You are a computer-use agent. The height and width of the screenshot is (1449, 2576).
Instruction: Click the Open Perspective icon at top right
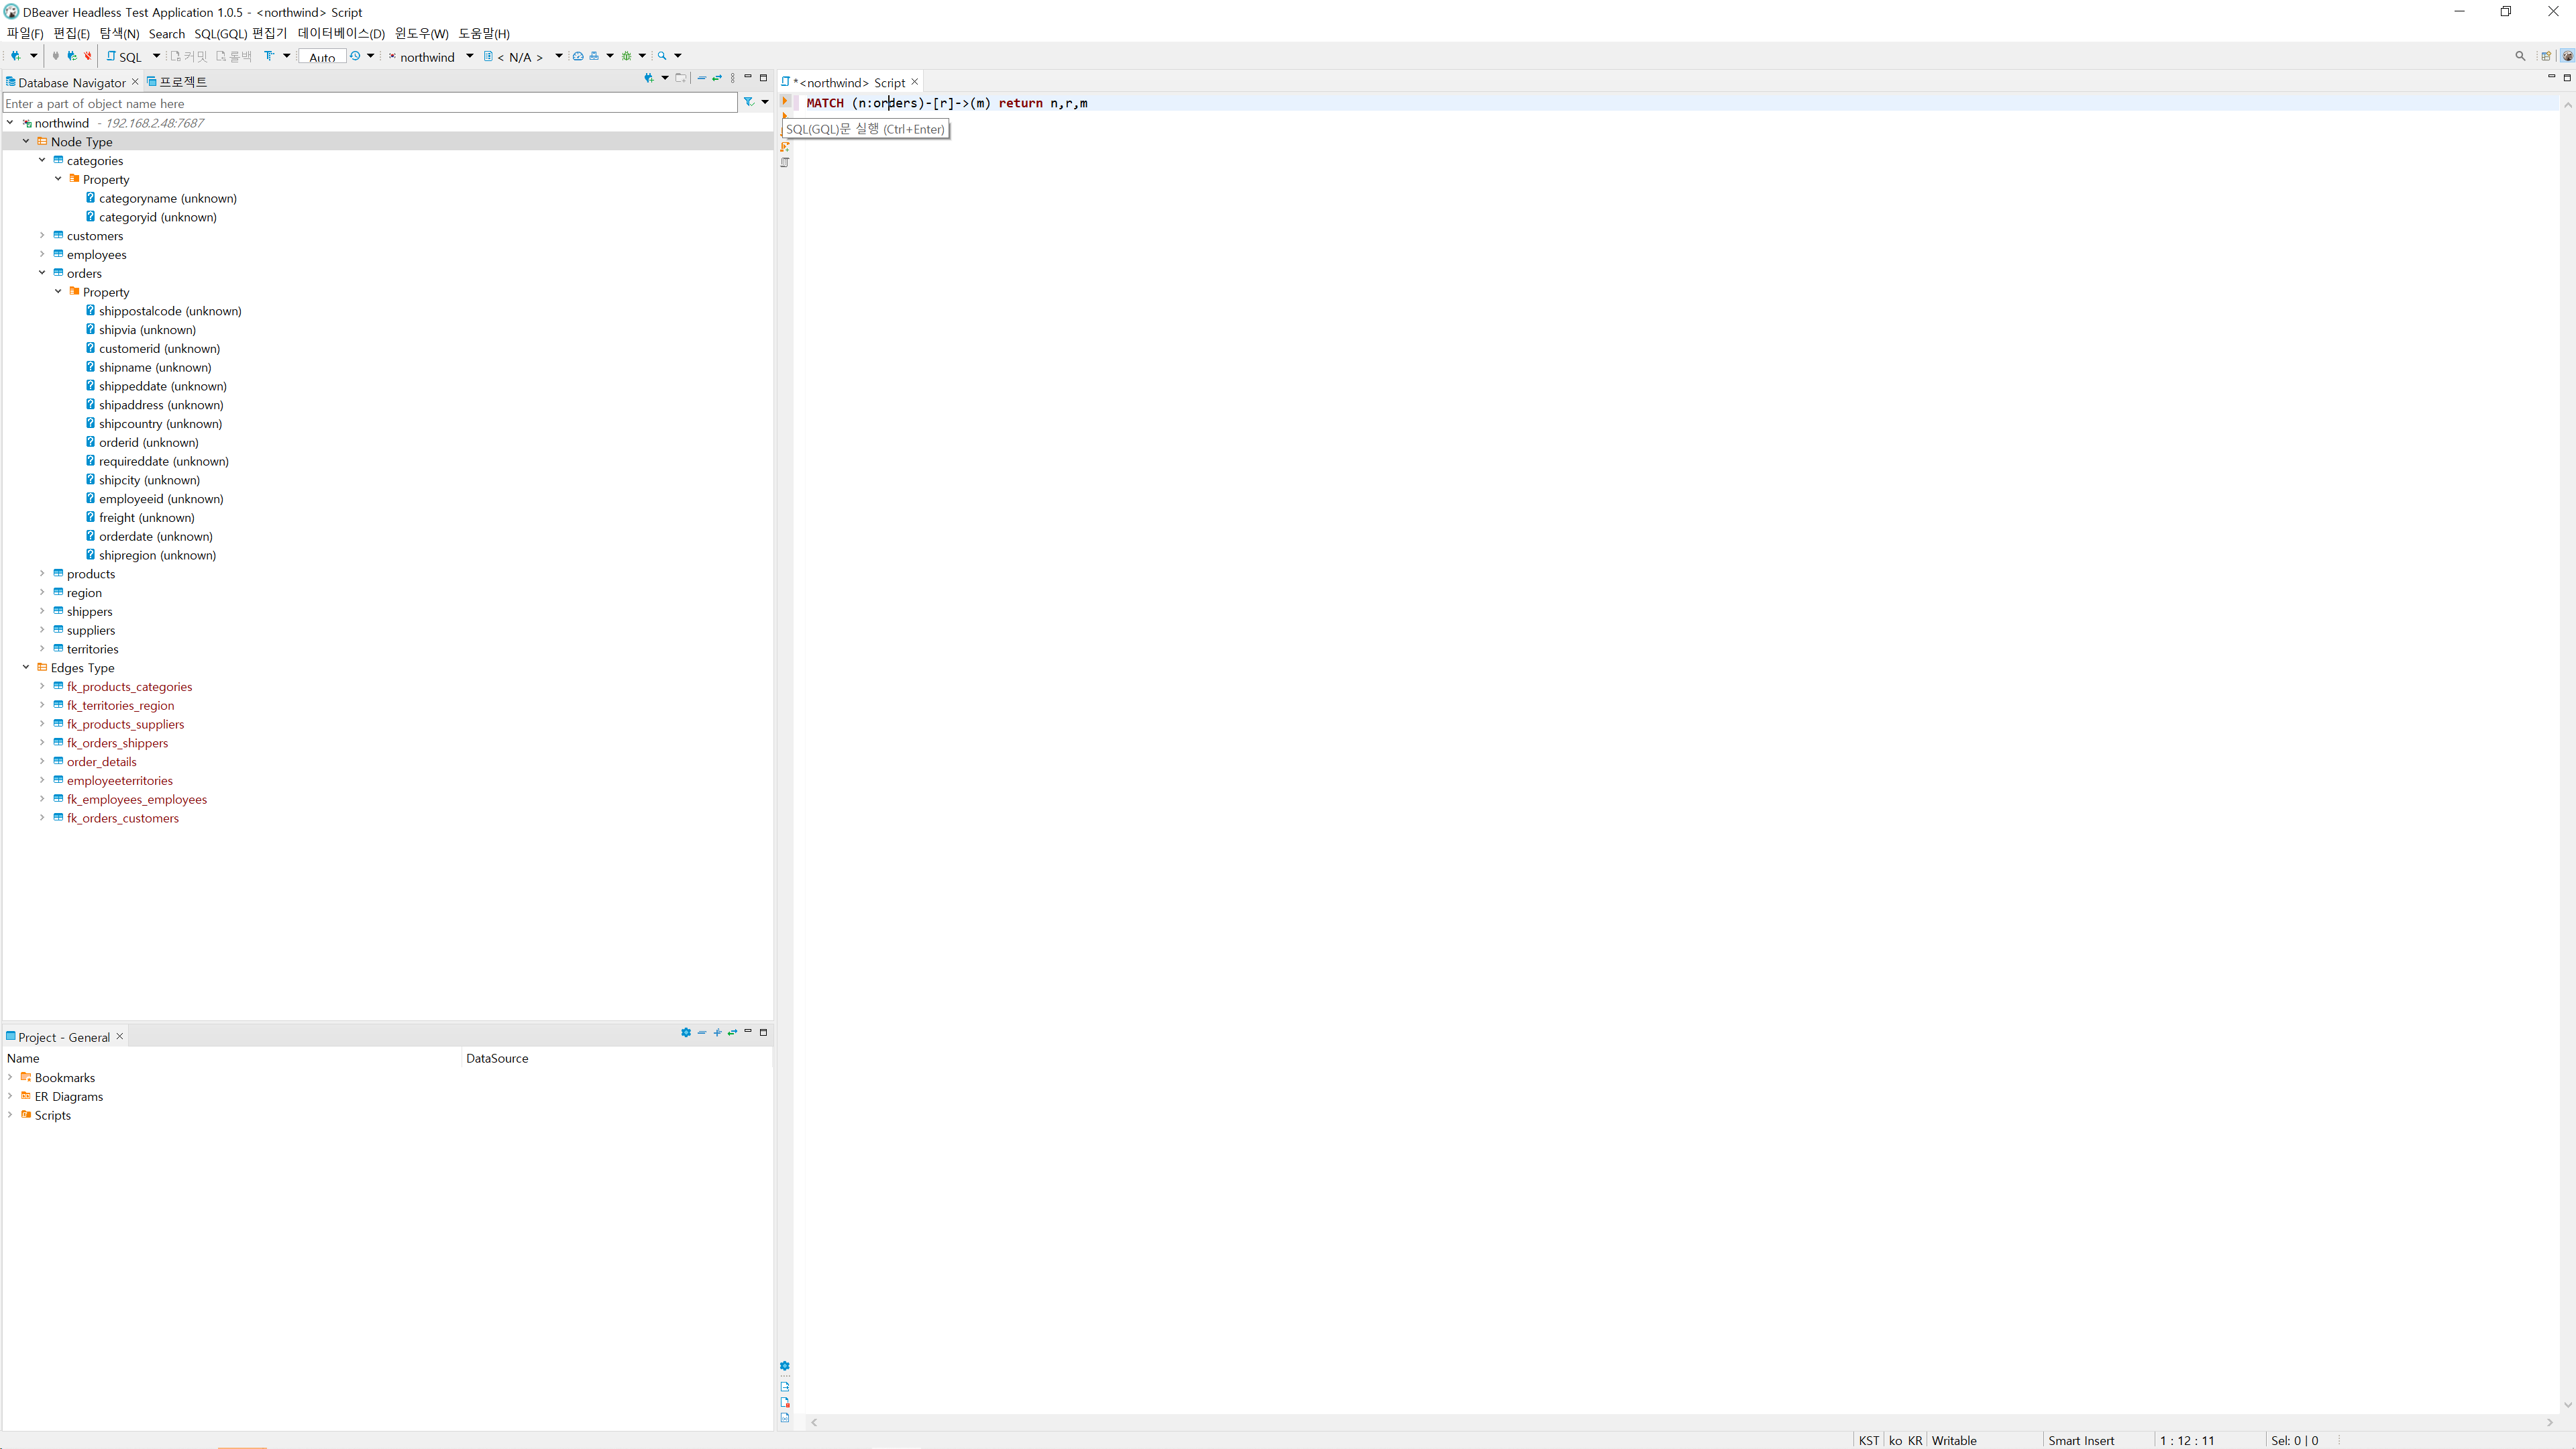[2546, 56]
